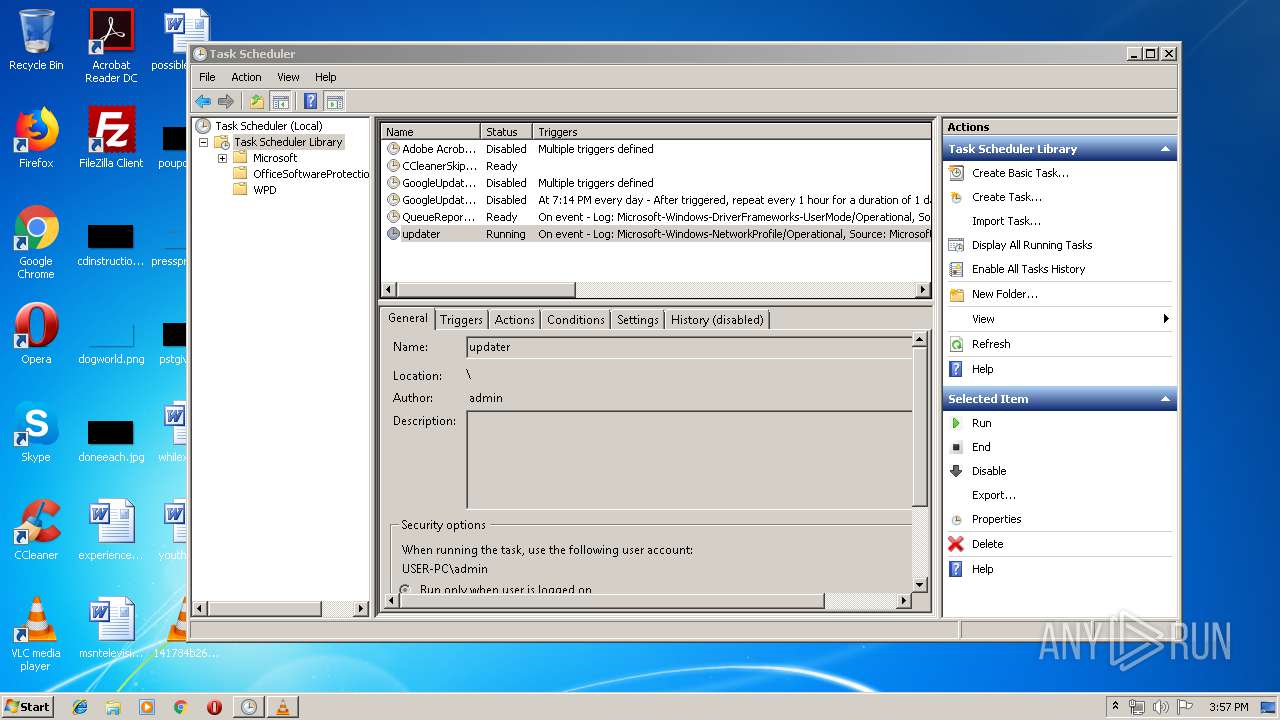1280x720 pixels.
Task: Click the Back arrow toolbar icon
Action: click(203, 101)
